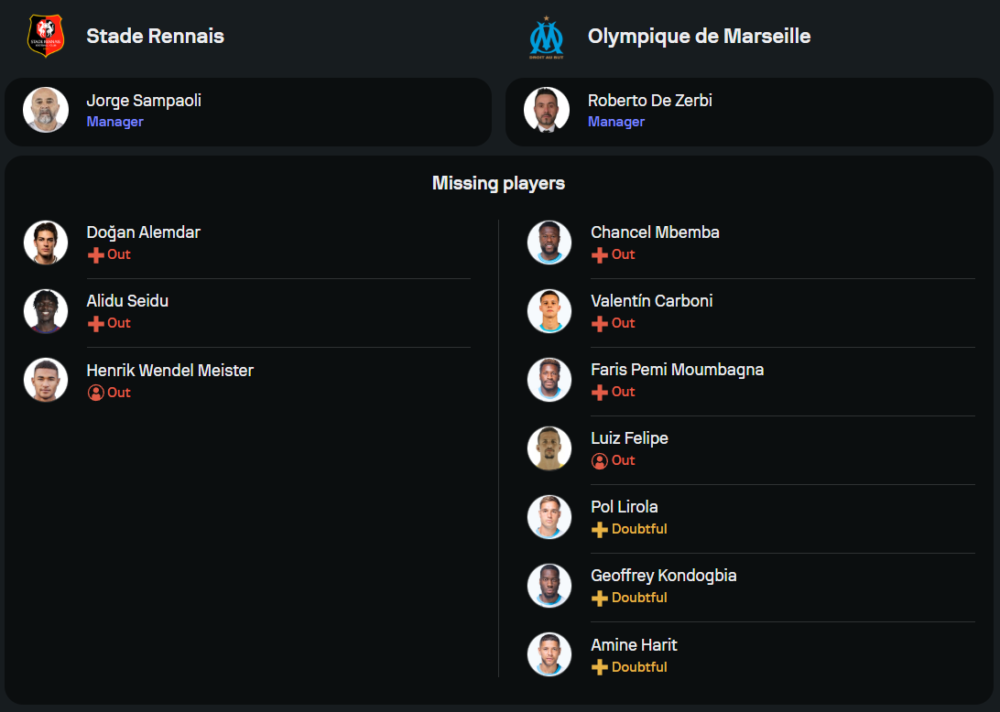Click the yellow doubtful icon under Pol Lirola
The width and height of the screenshot is (1000, 712).
tap(600, 530)
